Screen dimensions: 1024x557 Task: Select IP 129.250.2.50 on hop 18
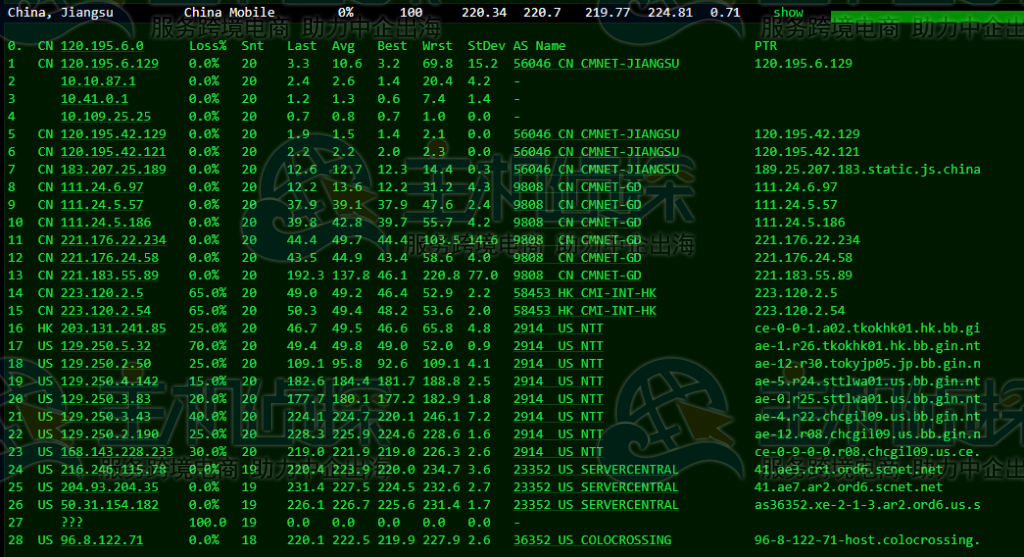tap(106, 363)
